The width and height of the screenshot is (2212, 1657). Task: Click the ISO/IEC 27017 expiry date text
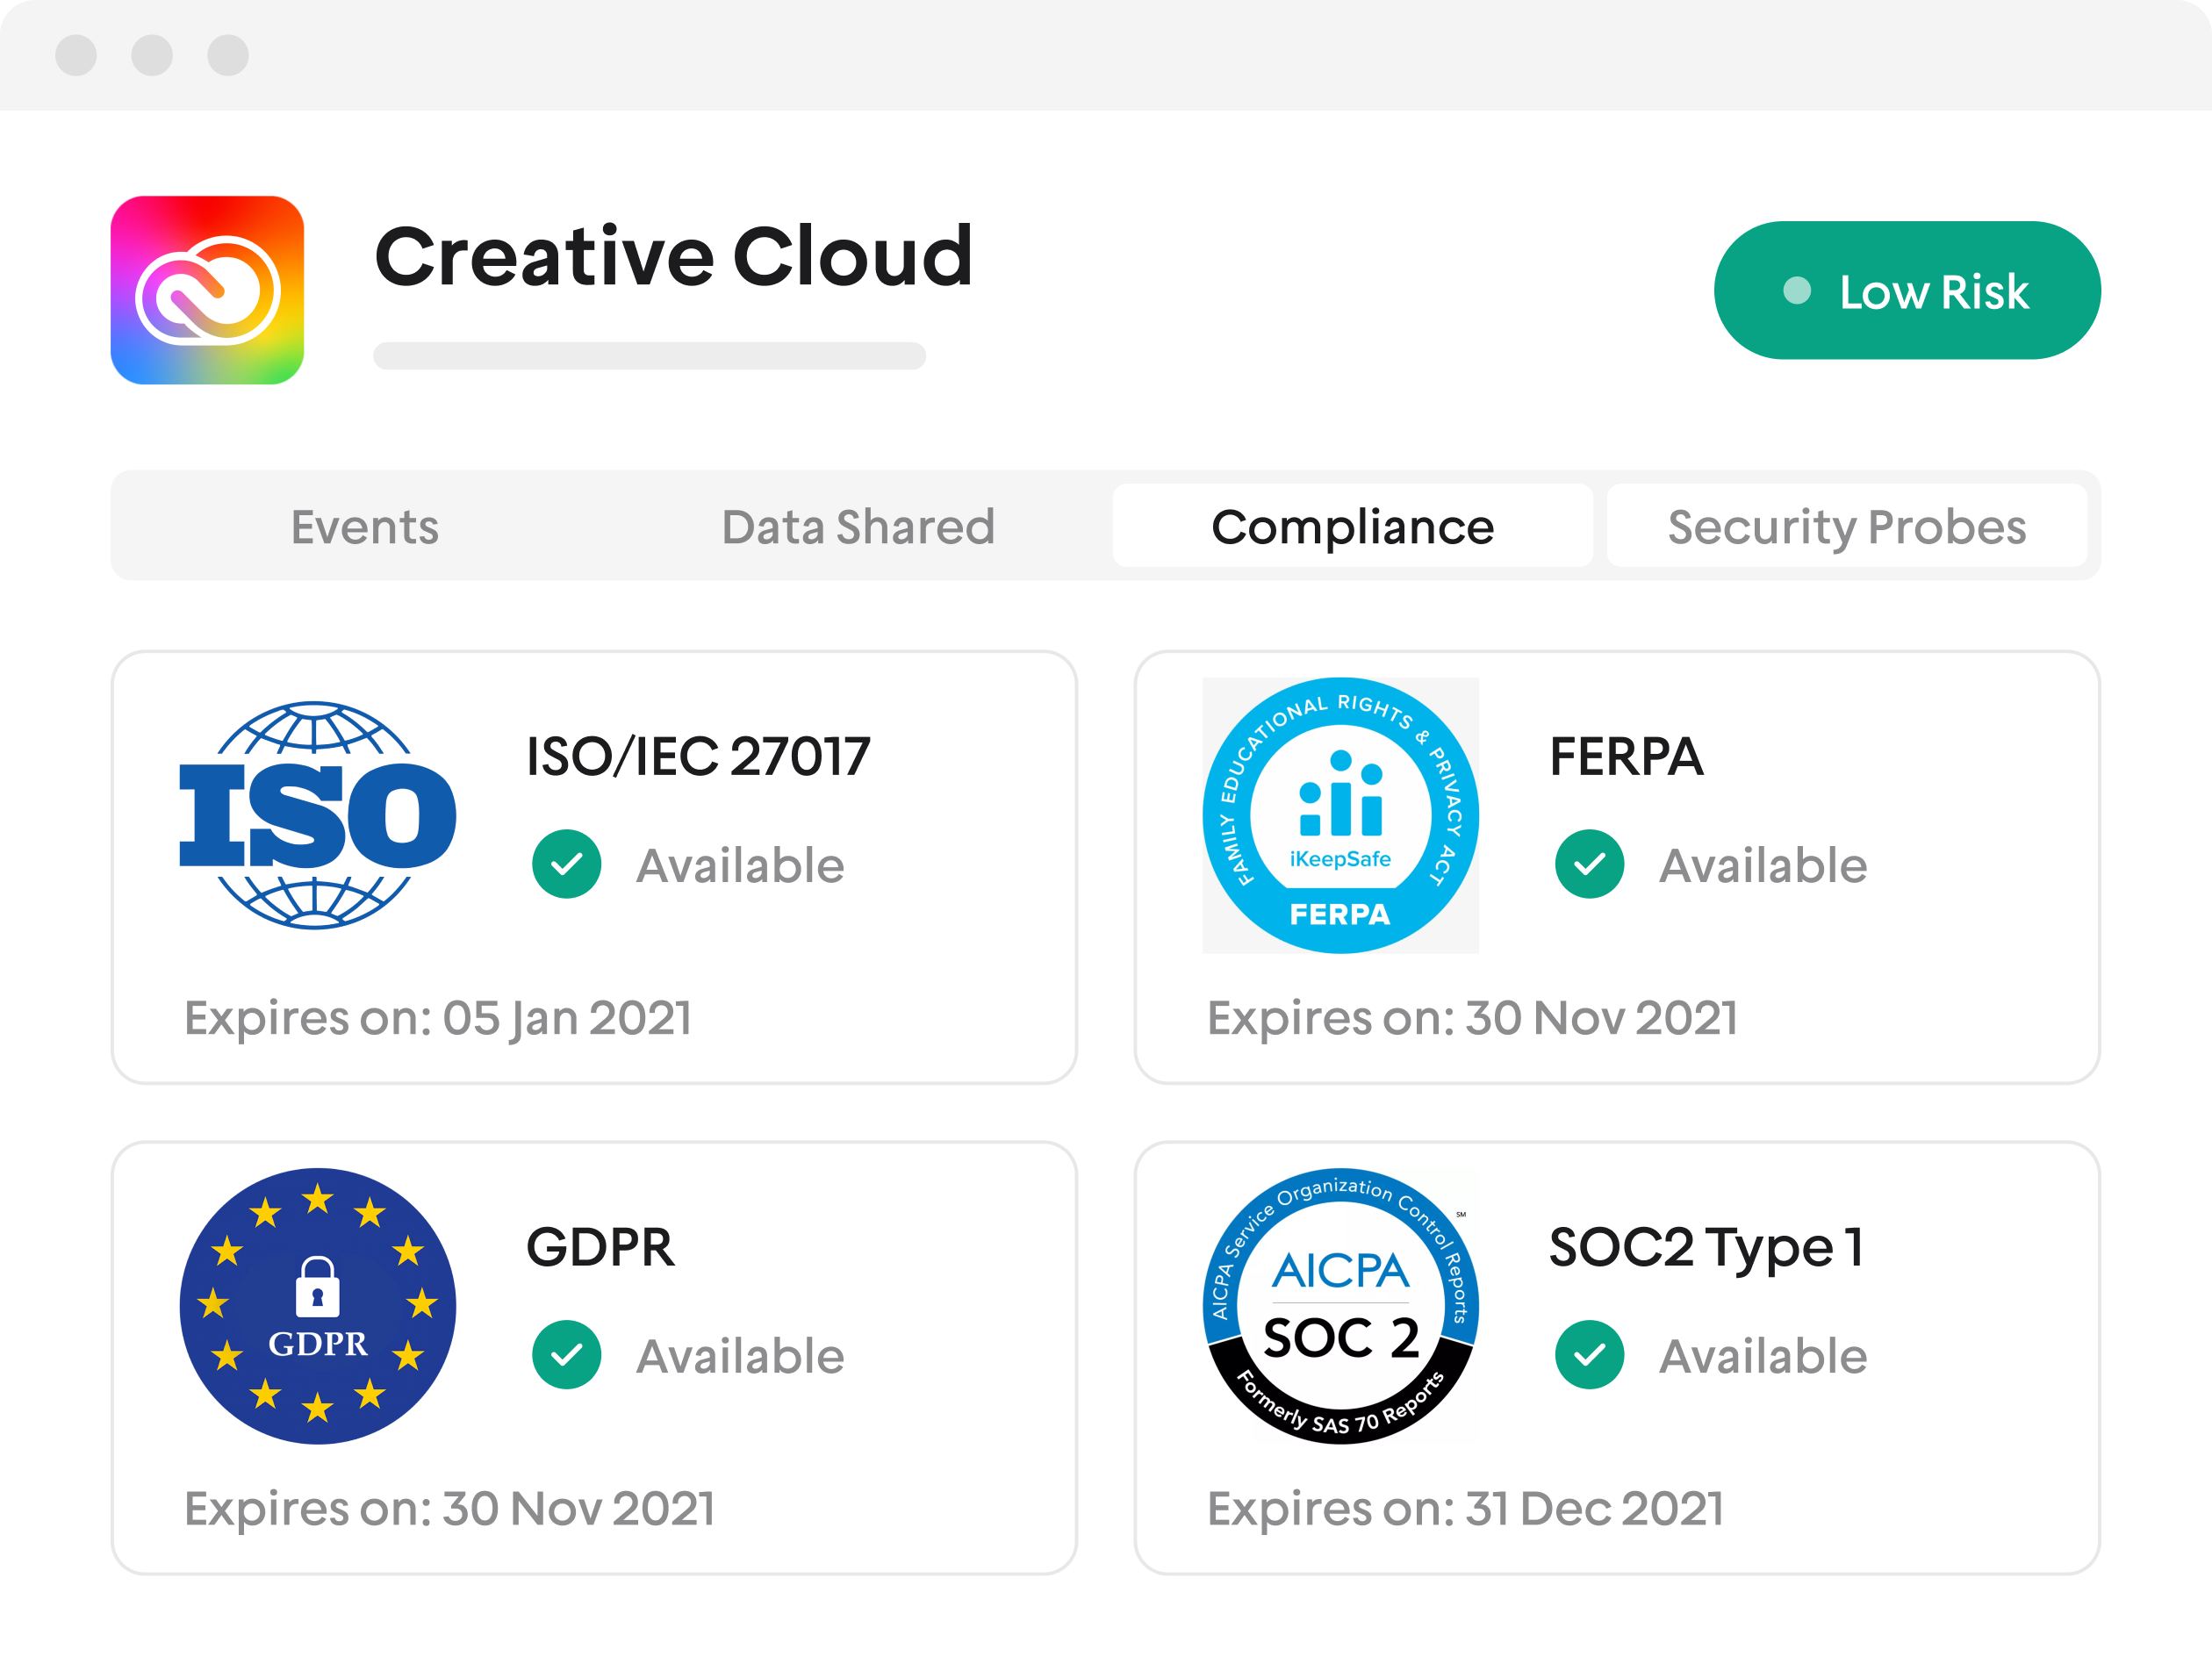tap(438, 1018)
